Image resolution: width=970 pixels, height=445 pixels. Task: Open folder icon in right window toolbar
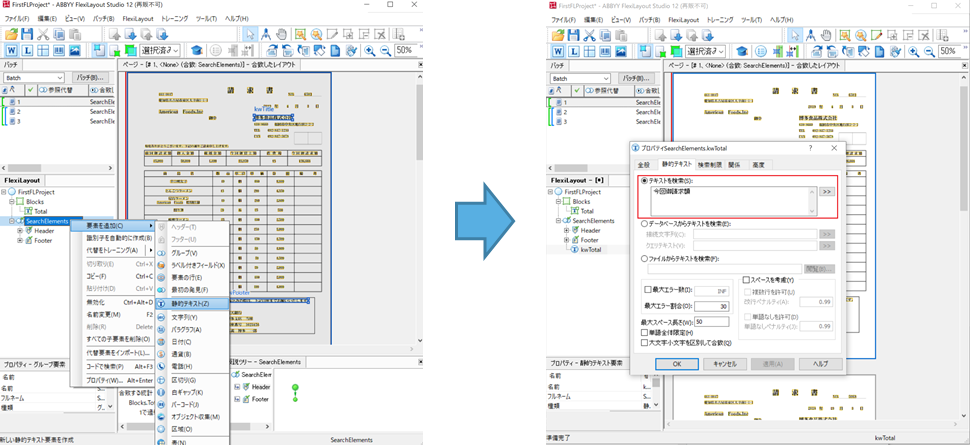(559, 35)
